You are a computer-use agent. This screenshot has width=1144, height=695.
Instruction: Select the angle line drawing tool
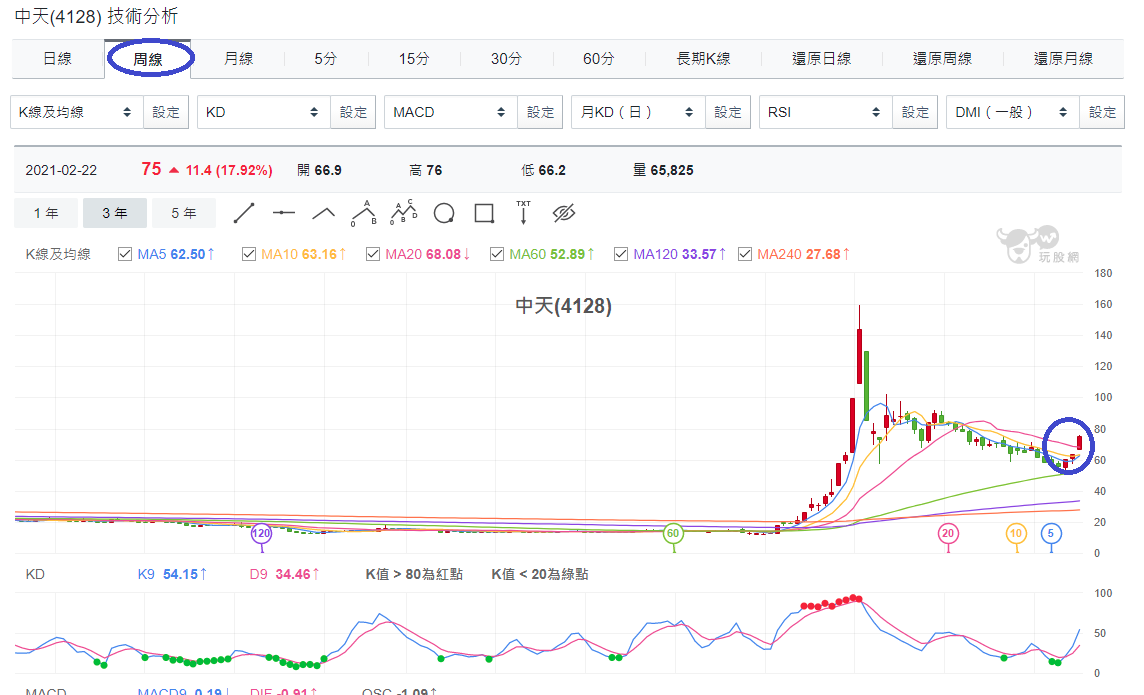323,214
